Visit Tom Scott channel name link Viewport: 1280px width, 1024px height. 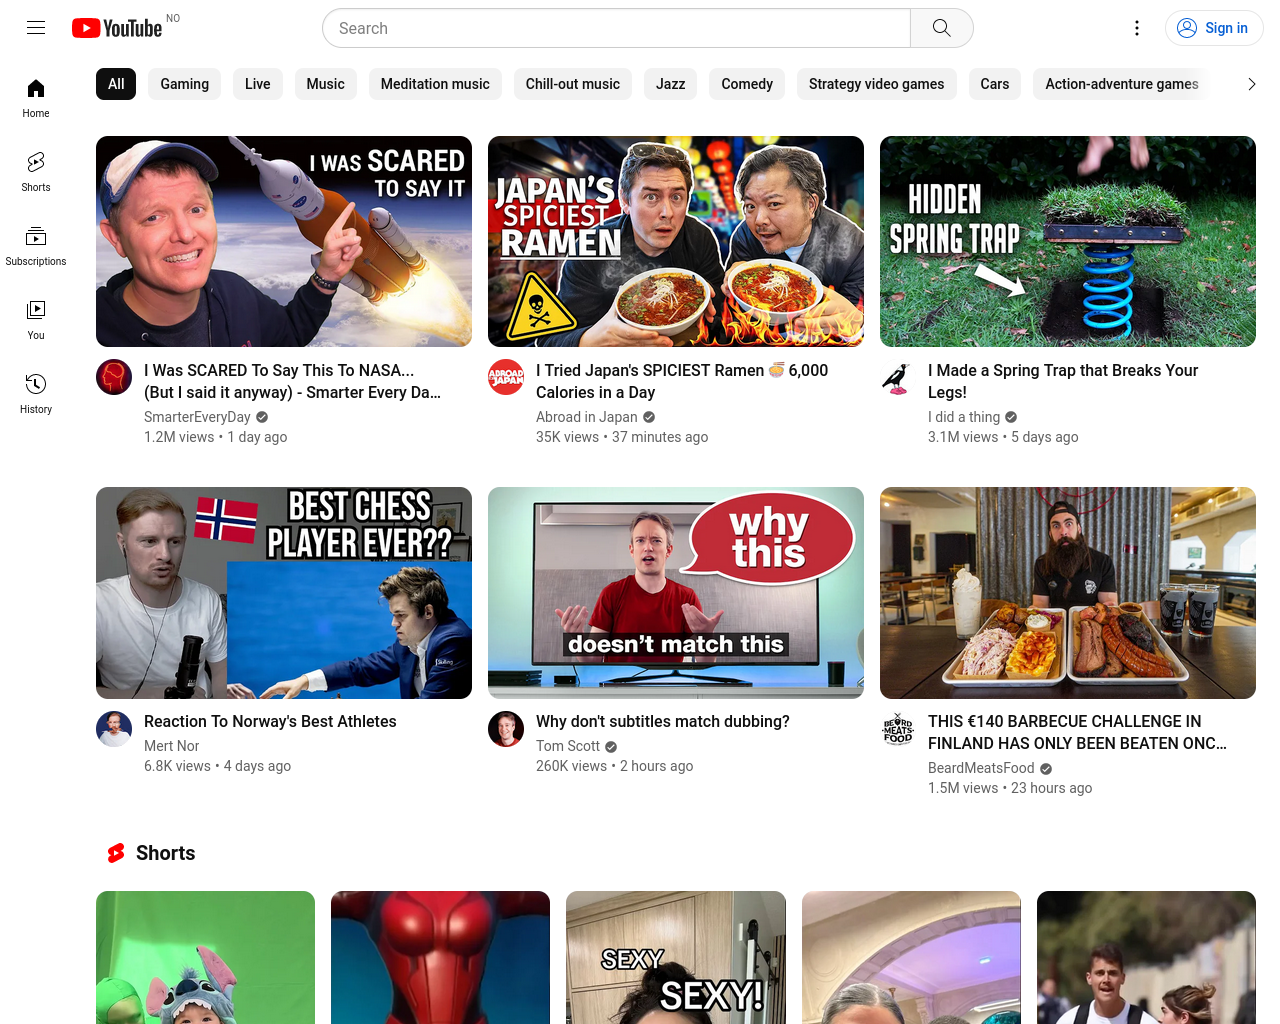(568, 746)
